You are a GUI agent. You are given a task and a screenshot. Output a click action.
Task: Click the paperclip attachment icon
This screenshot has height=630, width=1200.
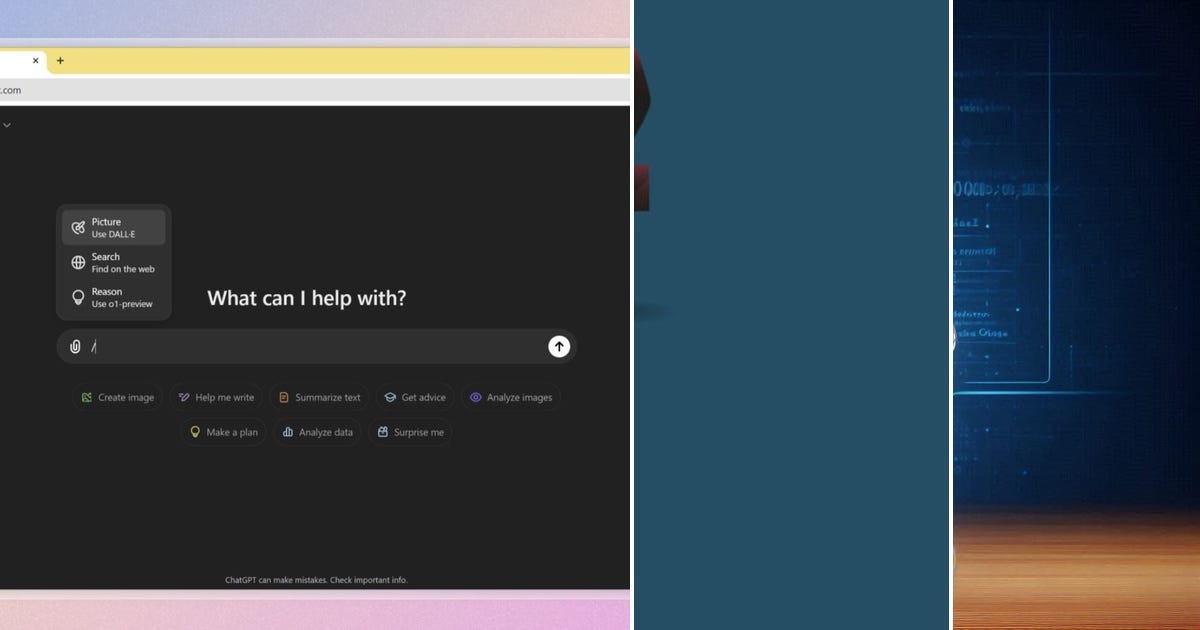(x=75, y=347)
